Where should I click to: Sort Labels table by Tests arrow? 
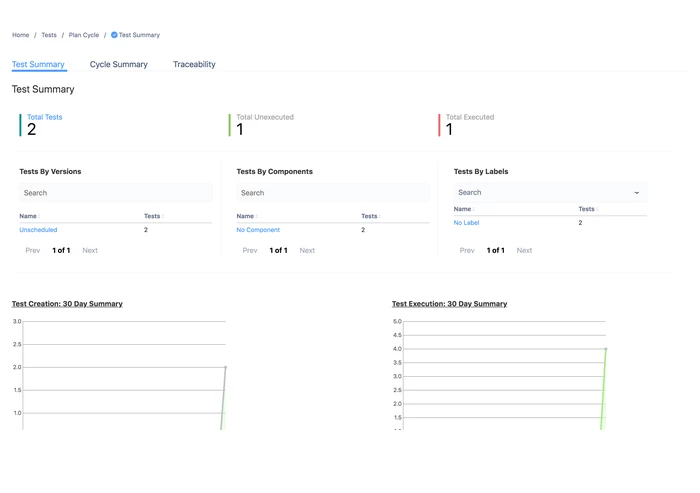597,210
